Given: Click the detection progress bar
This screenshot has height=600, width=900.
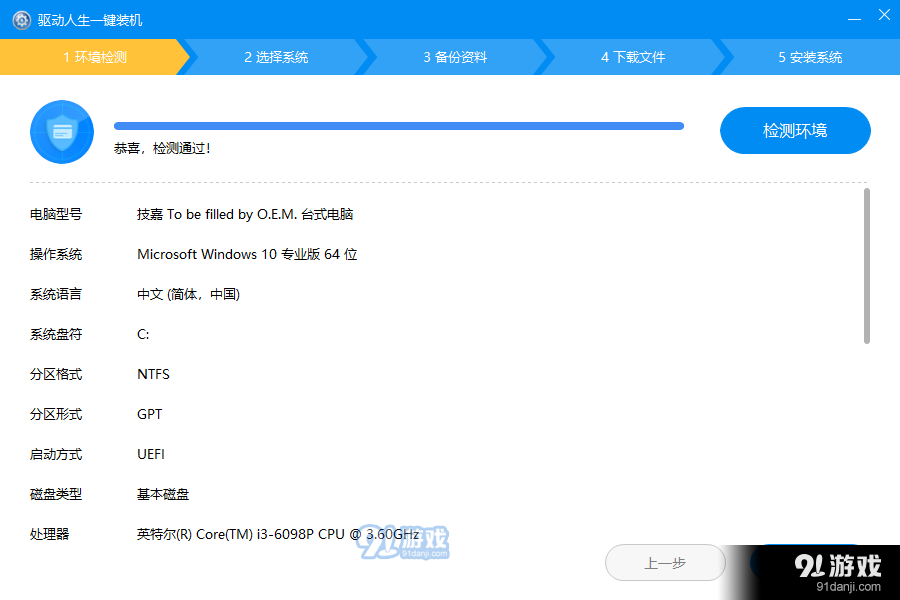Looking at the screenshot, I should [399, 126].
